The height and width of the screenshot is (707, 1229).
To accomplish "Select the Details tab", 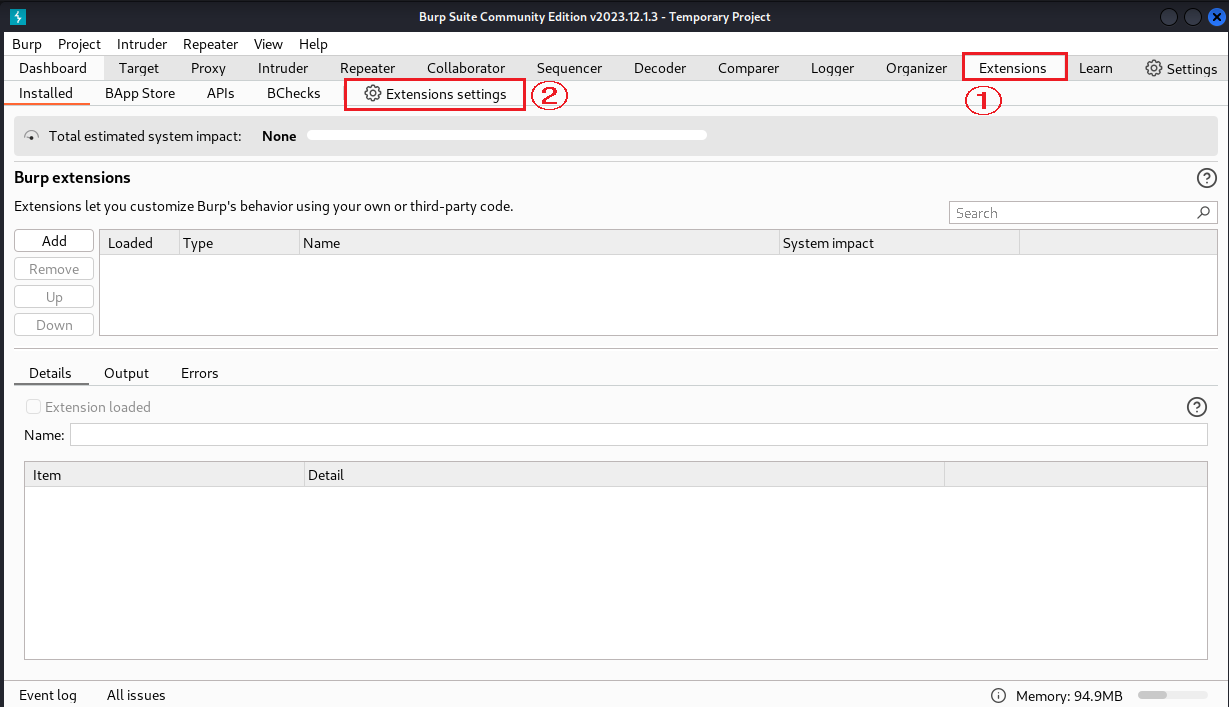I will point(50,373).
